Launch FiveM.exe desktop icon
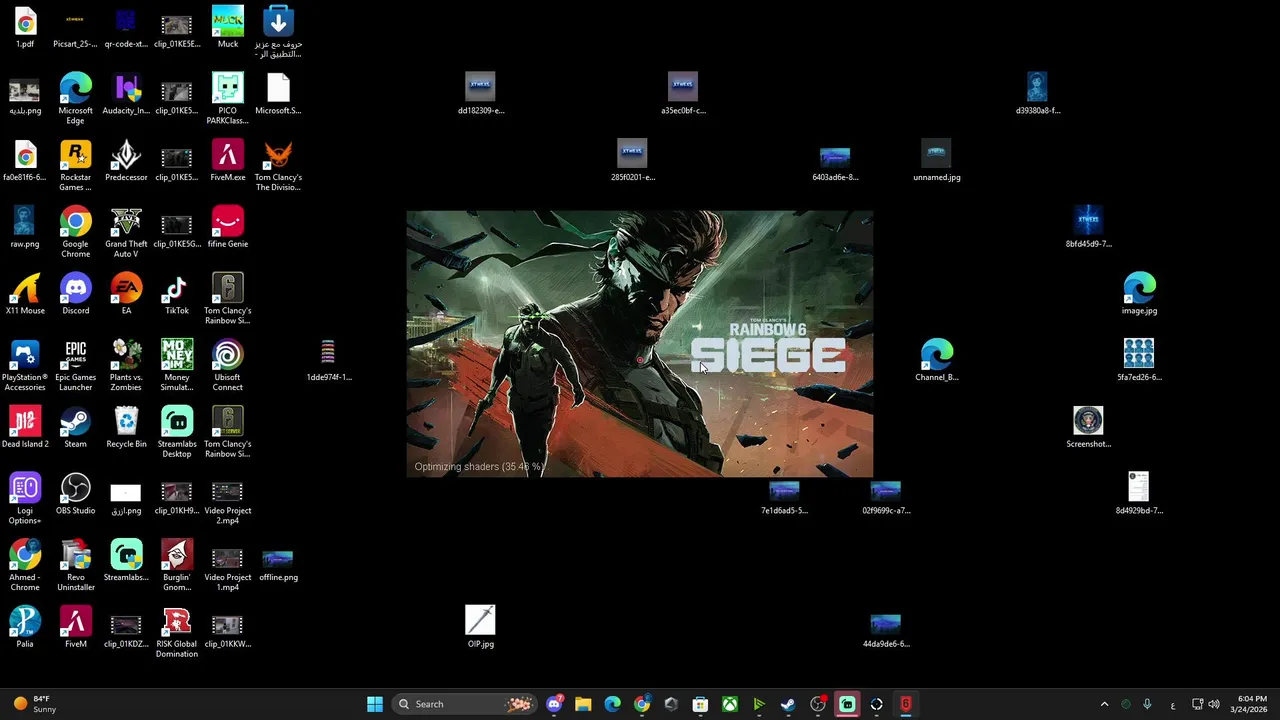The image size is (1280, 720). (228, 160)
